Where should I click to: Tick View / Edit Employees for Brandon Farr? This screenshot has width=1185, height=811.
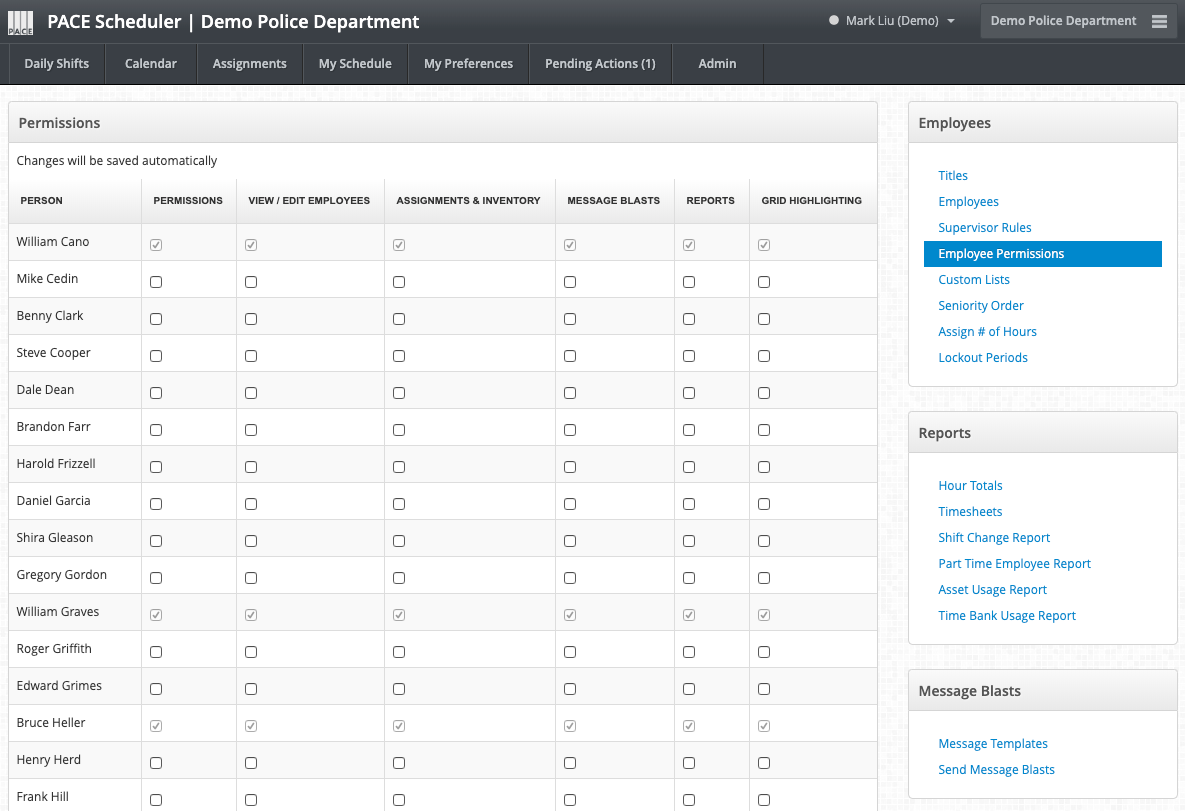251,430
